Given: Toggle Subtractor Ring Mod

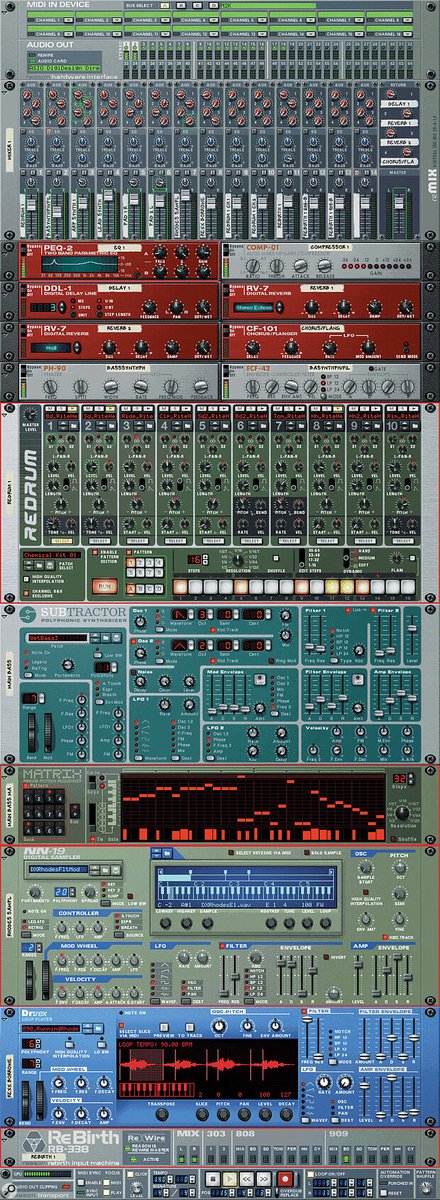Looking at the screenshot, I should click(x=271, y=660).
